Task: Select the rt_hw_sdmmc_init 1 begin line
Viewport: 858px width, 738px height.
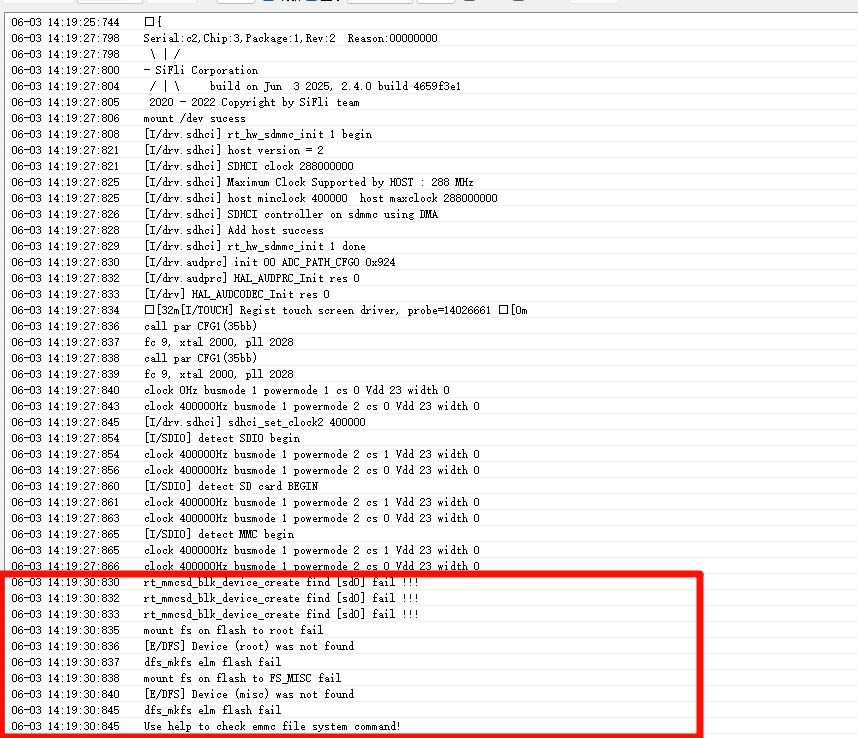Action: (258, 134)
